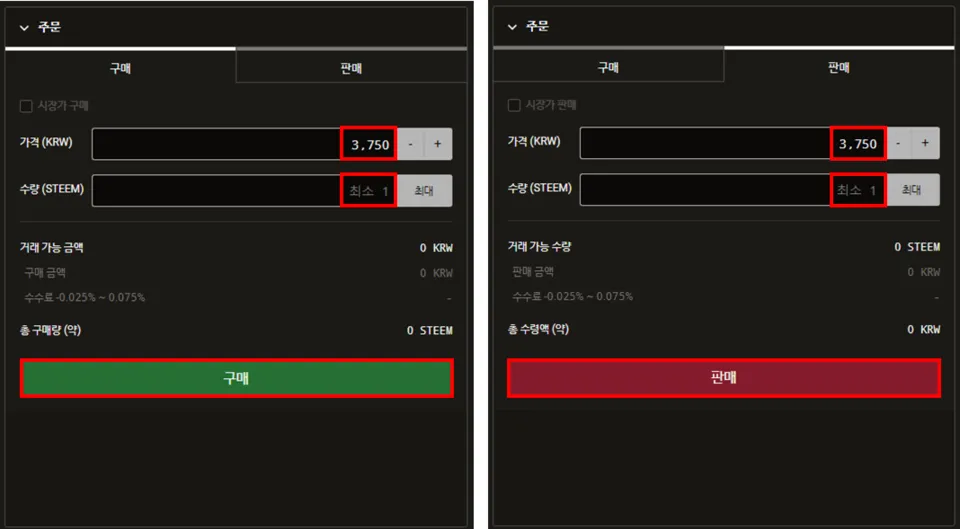Focus the sell 수량 STEEM input field

tap(732, 190)
